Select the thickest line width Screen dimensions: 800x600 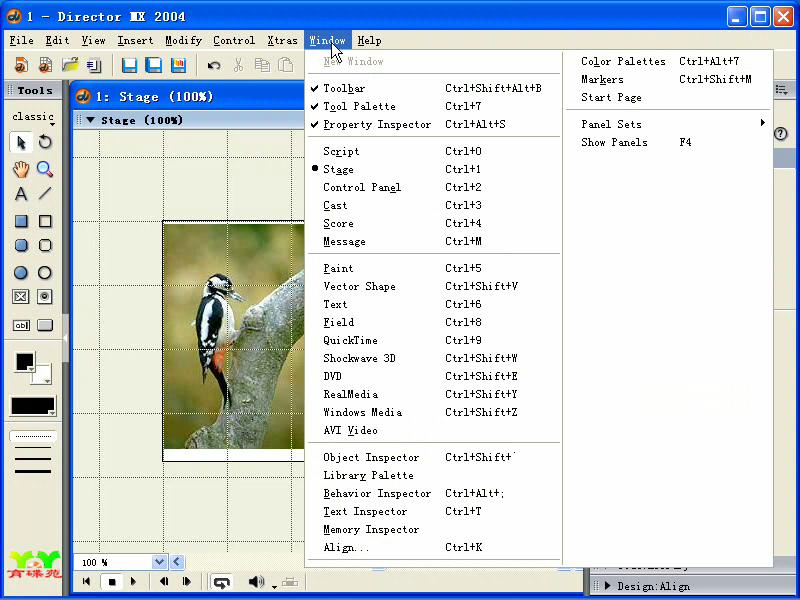[33, 471]
